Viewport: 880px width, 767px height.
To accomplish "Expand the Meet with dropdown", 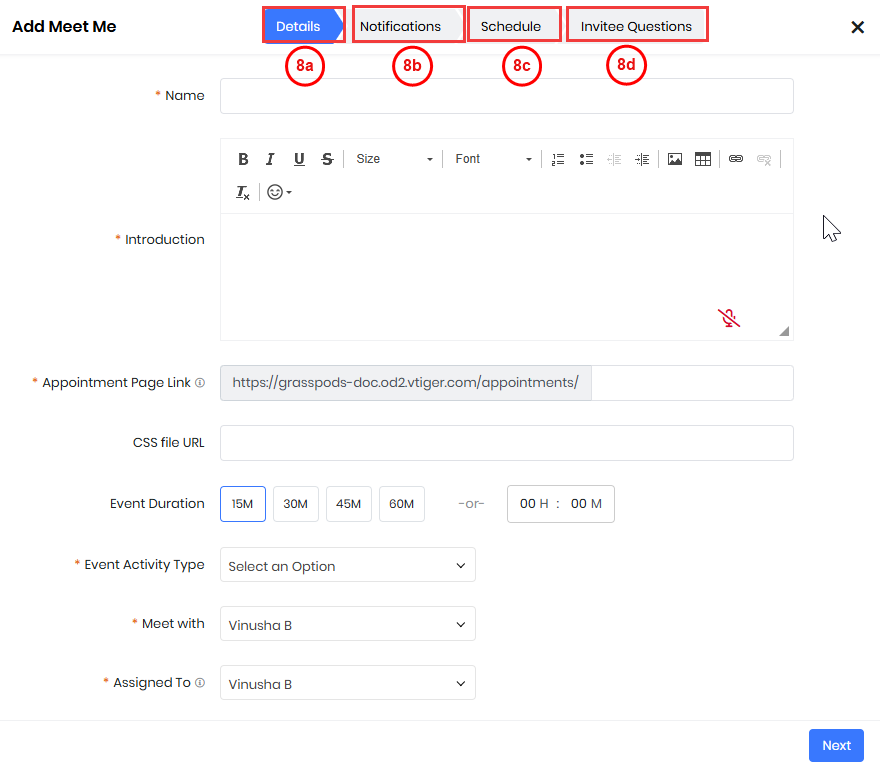I will pos(347,624).
